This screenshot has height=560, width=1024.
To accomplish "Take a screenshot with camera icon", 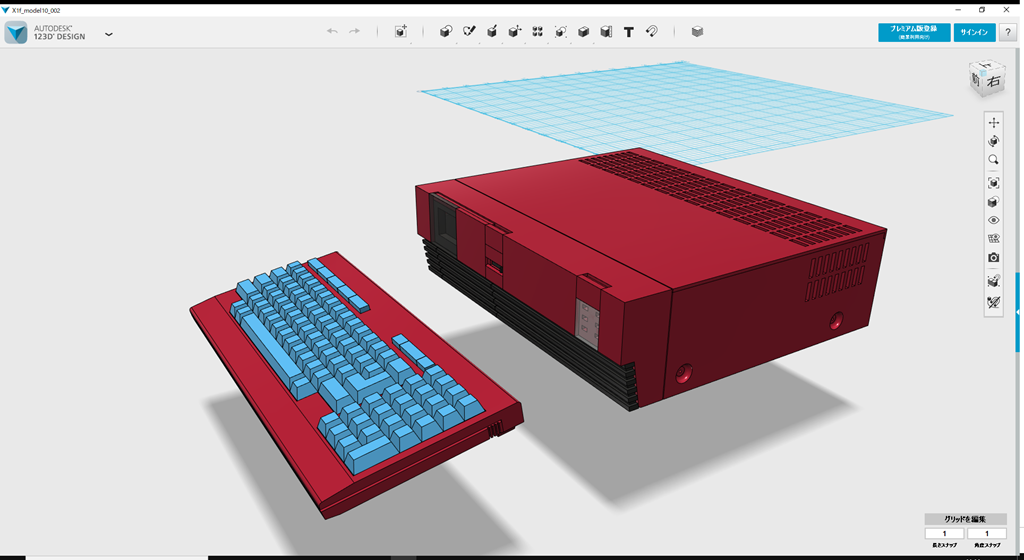I will coord(993,258).
